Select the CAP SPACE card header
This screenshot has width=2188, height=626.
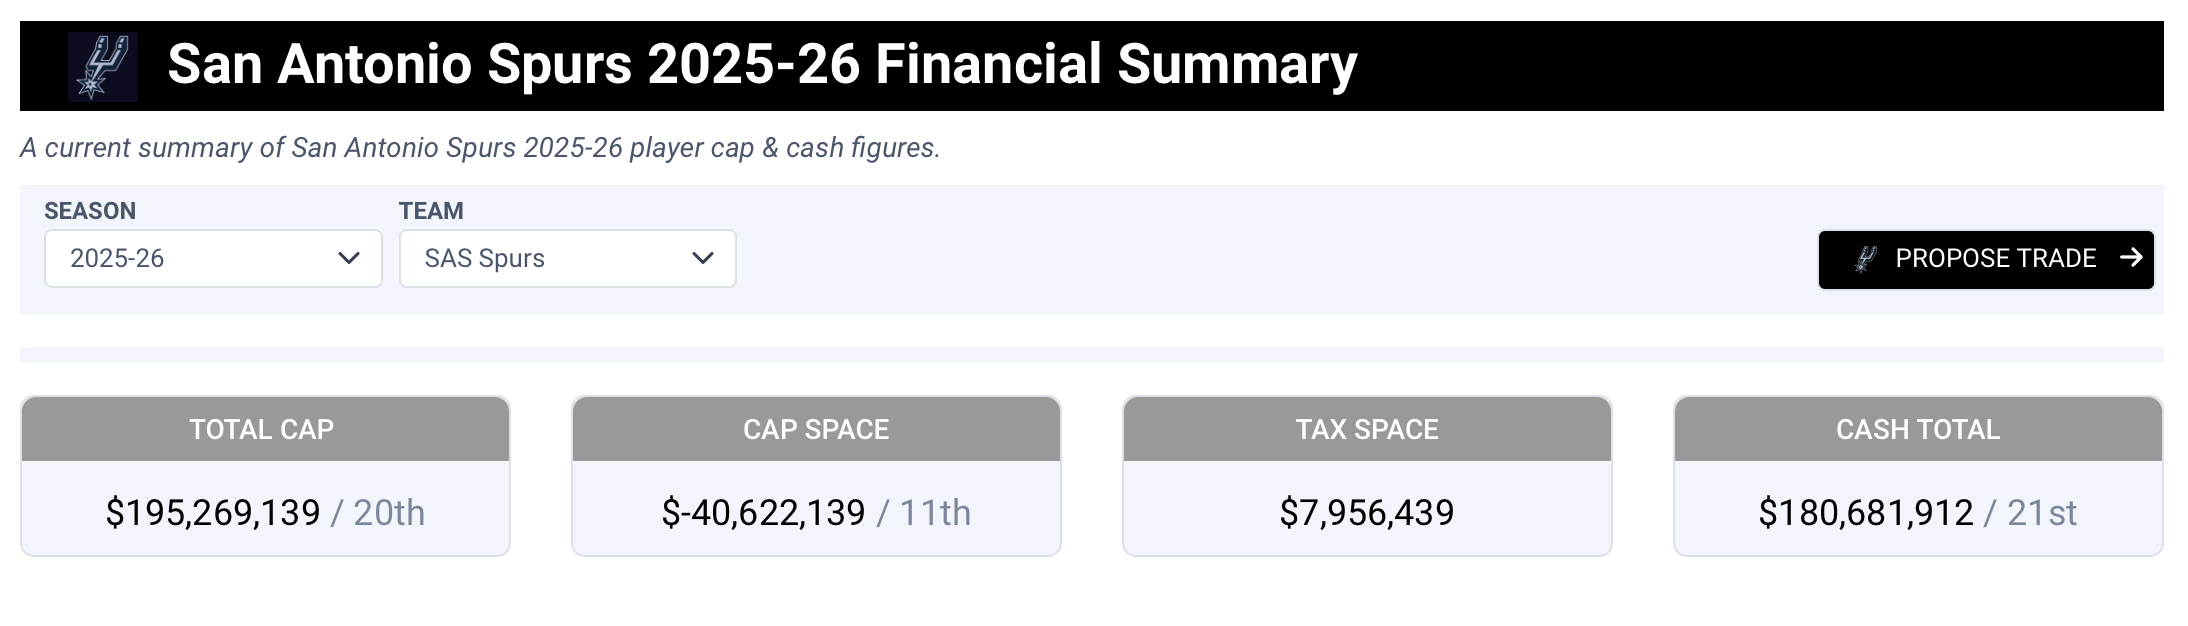point(816,429)
